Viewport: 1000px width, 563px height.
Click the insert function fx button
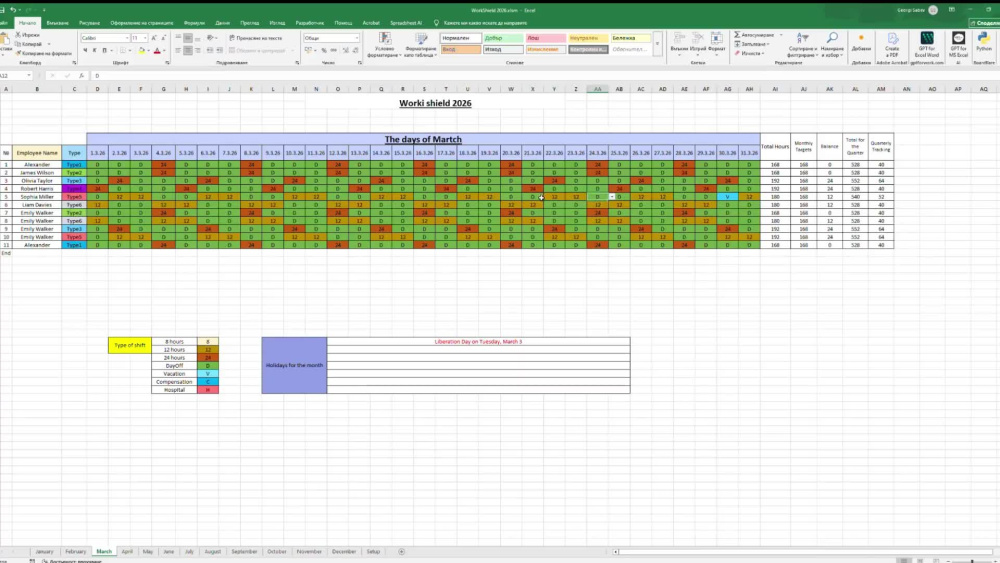(82, 75)
